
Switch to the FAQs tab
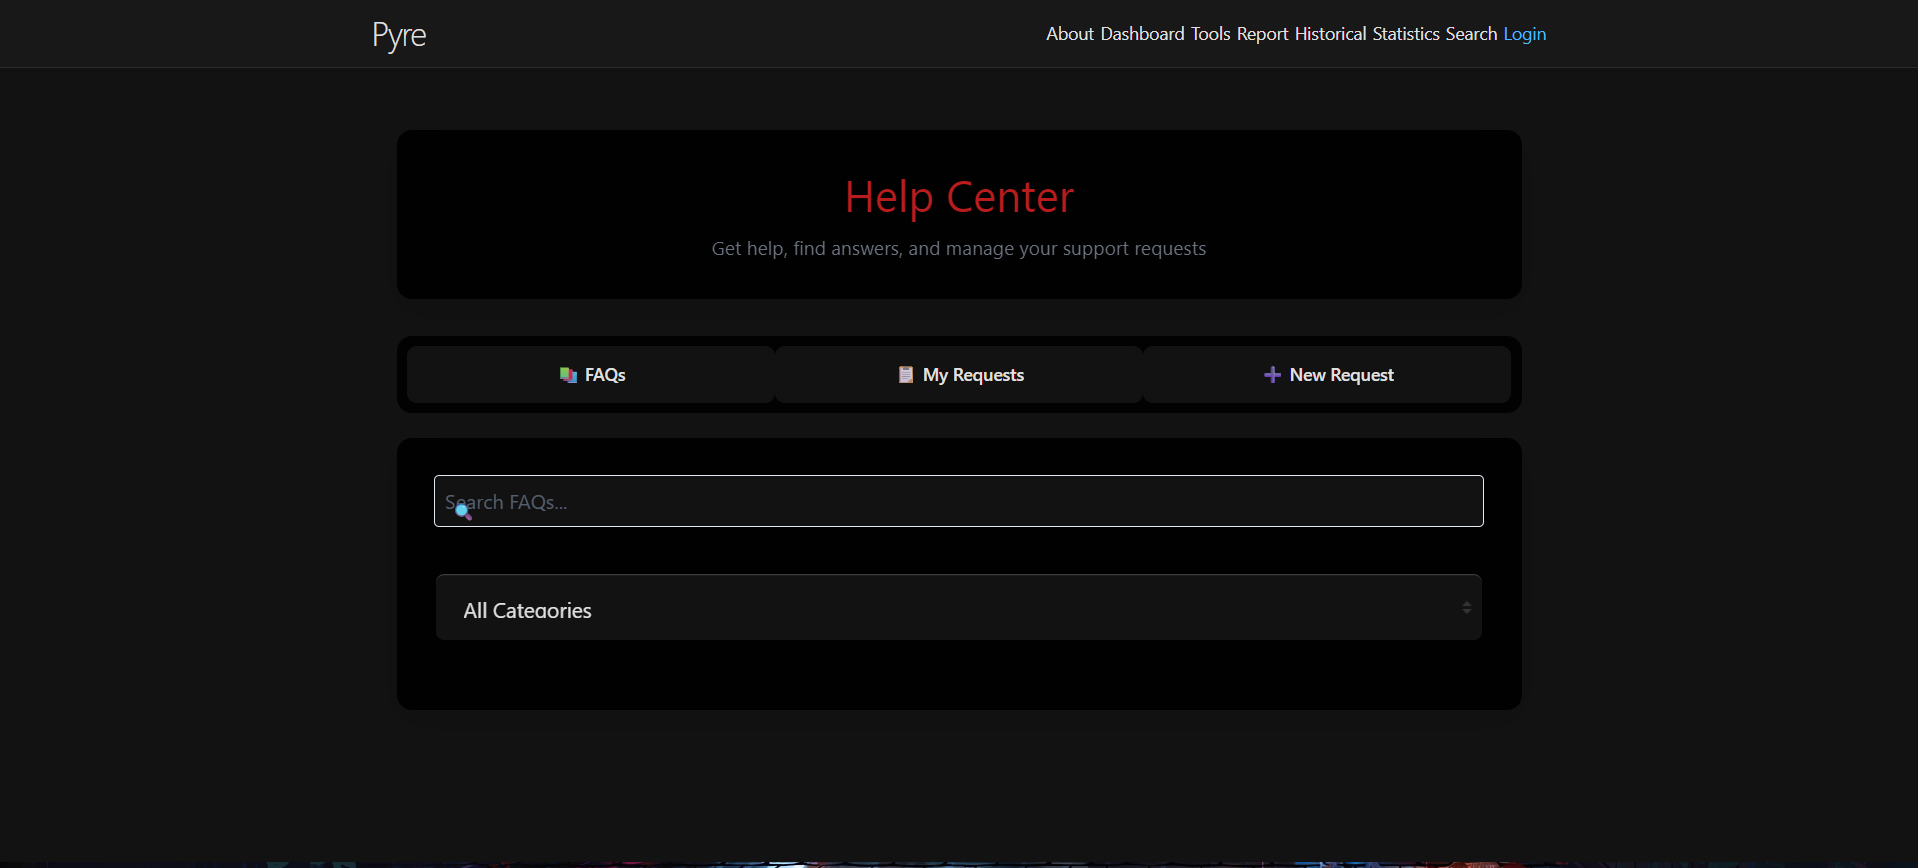(591, 375)
